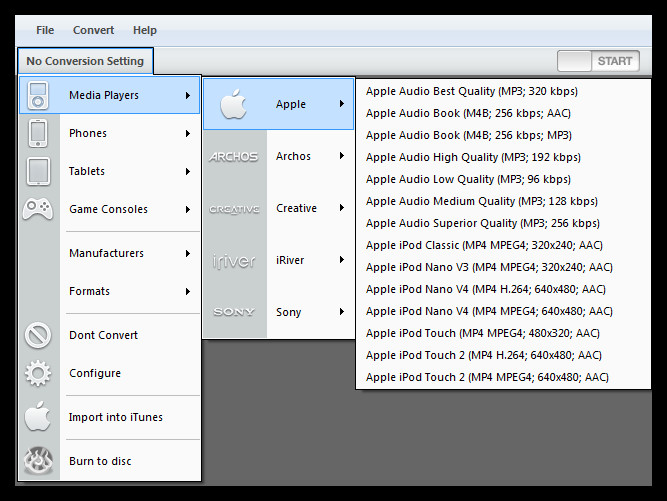Screen dimensions: 667x501
Task: Select the Phones menu entry
Action: [109, 133]
